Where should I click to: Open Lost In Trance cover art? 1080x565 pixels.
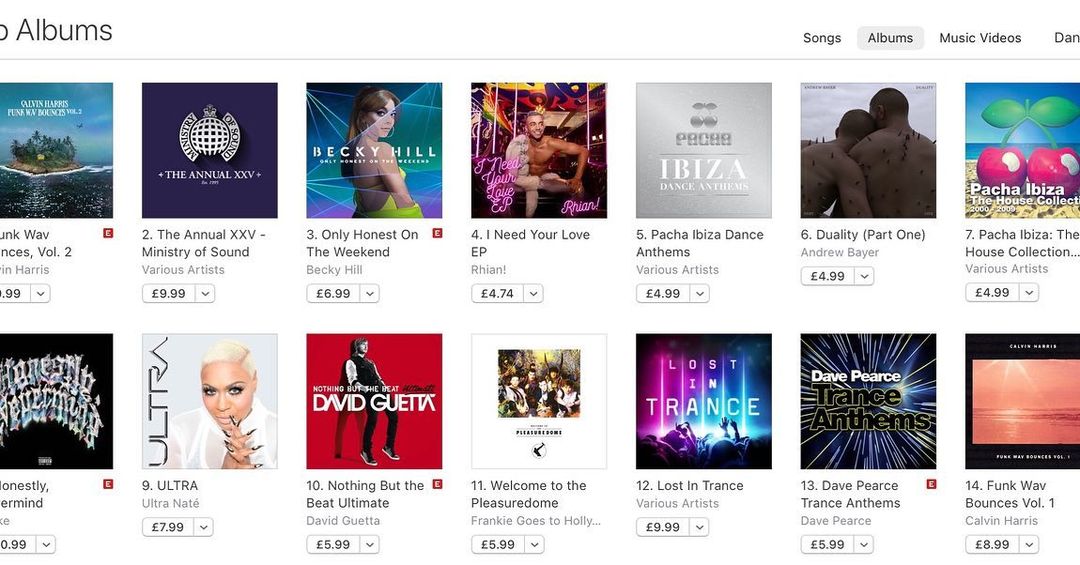703,401
